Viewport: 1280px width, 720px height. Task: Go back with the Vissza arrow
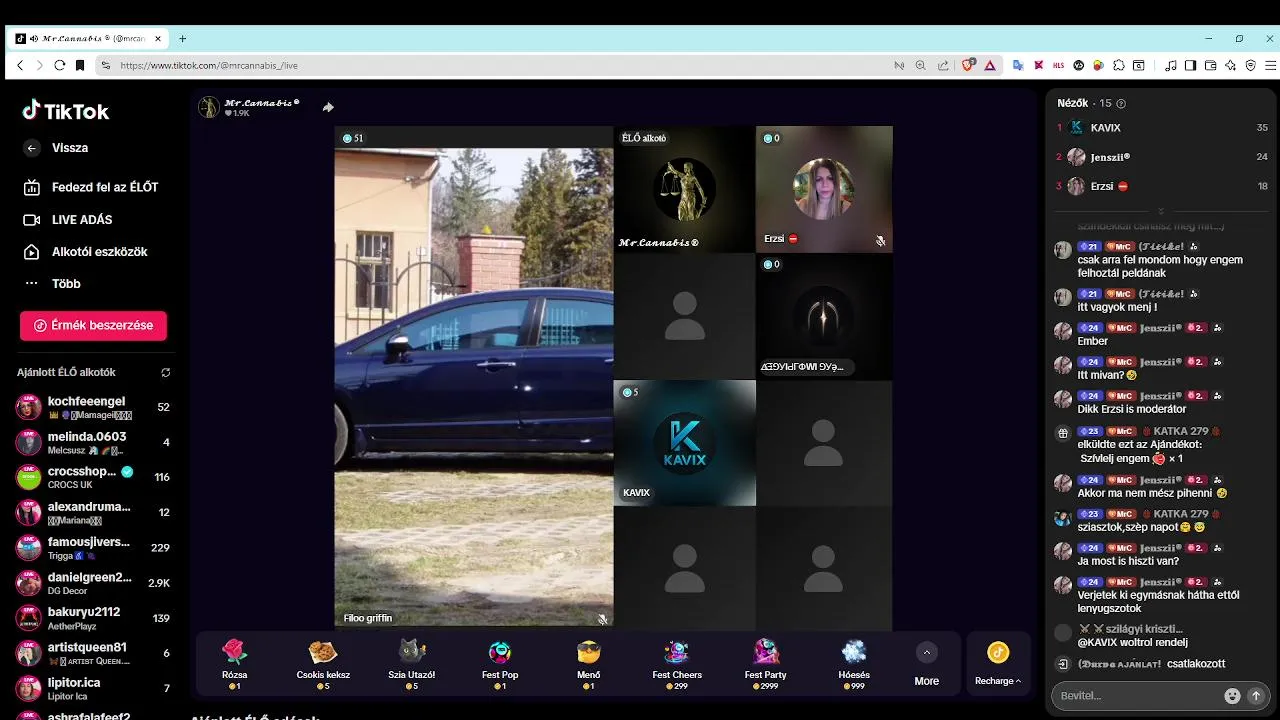point(32,148)
